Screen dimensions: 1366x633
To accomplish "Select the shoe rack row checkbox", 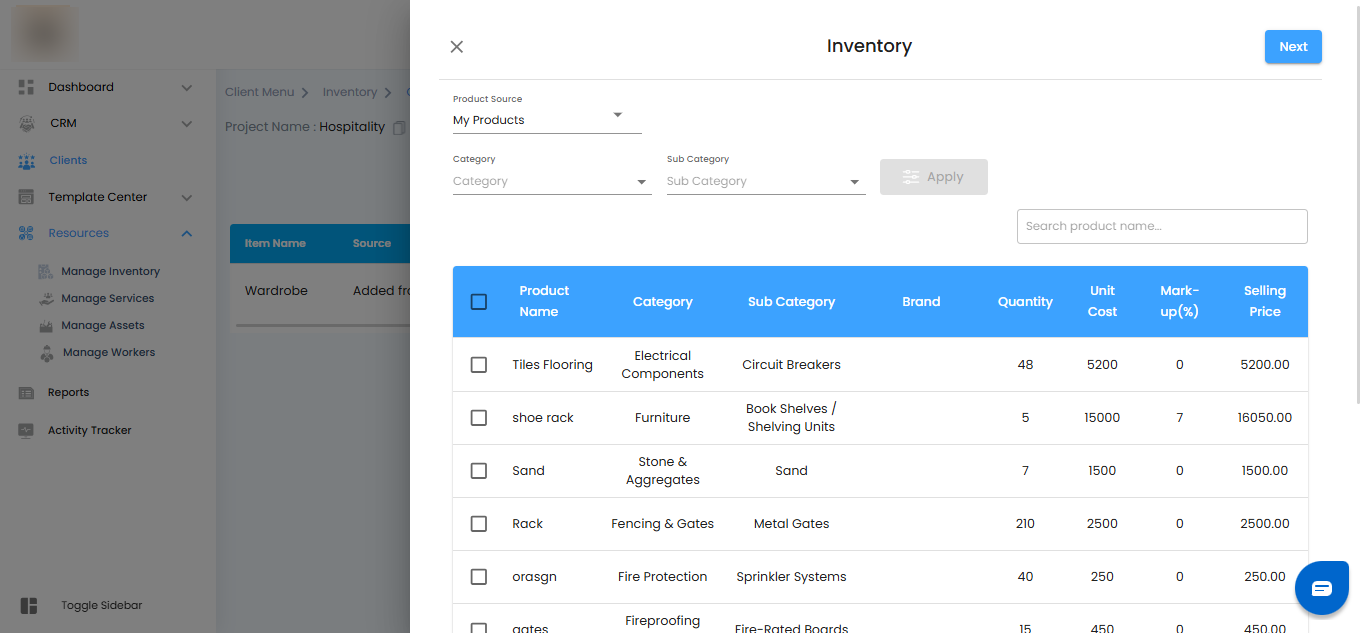I will coord(479,417).
